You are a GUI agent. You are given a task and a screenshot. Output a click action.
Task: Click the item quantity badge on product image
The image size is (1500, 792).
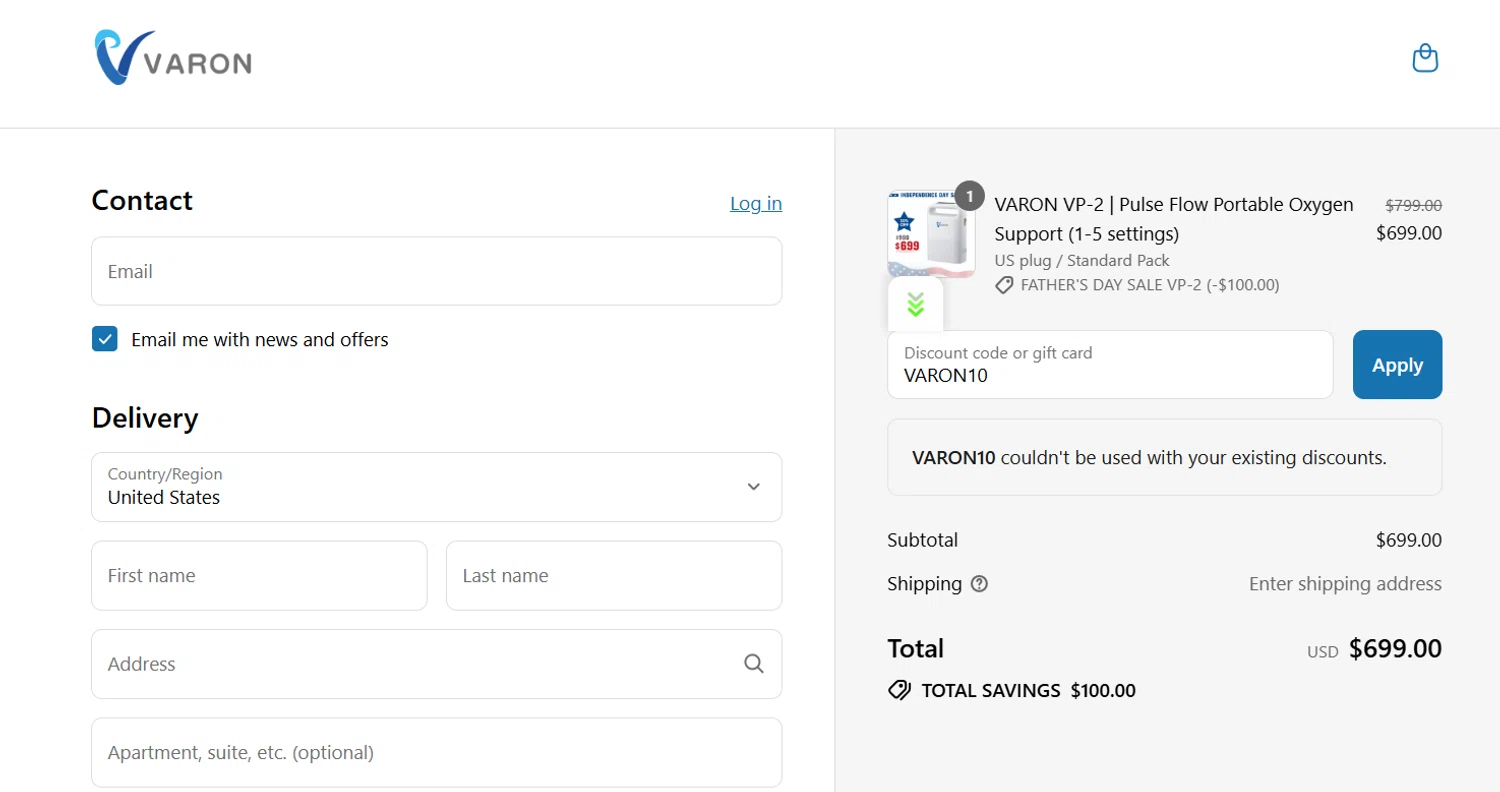tap(969, 196)
